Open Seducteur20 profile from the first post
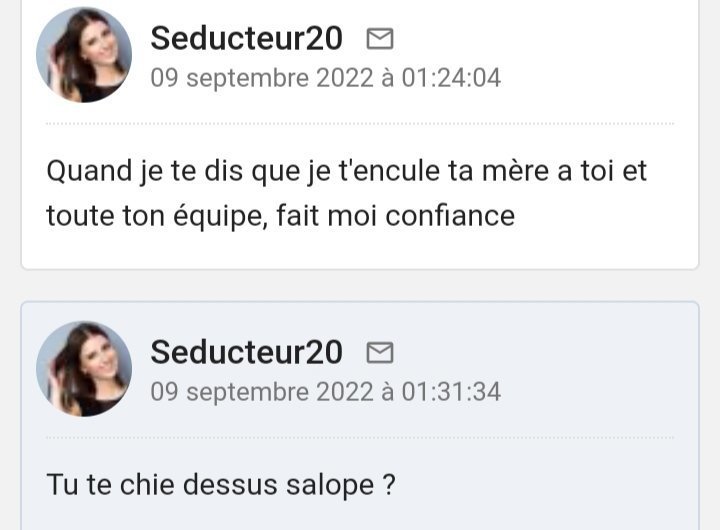The height and width of the screenshot is (530, 720). tap(246, 39)
